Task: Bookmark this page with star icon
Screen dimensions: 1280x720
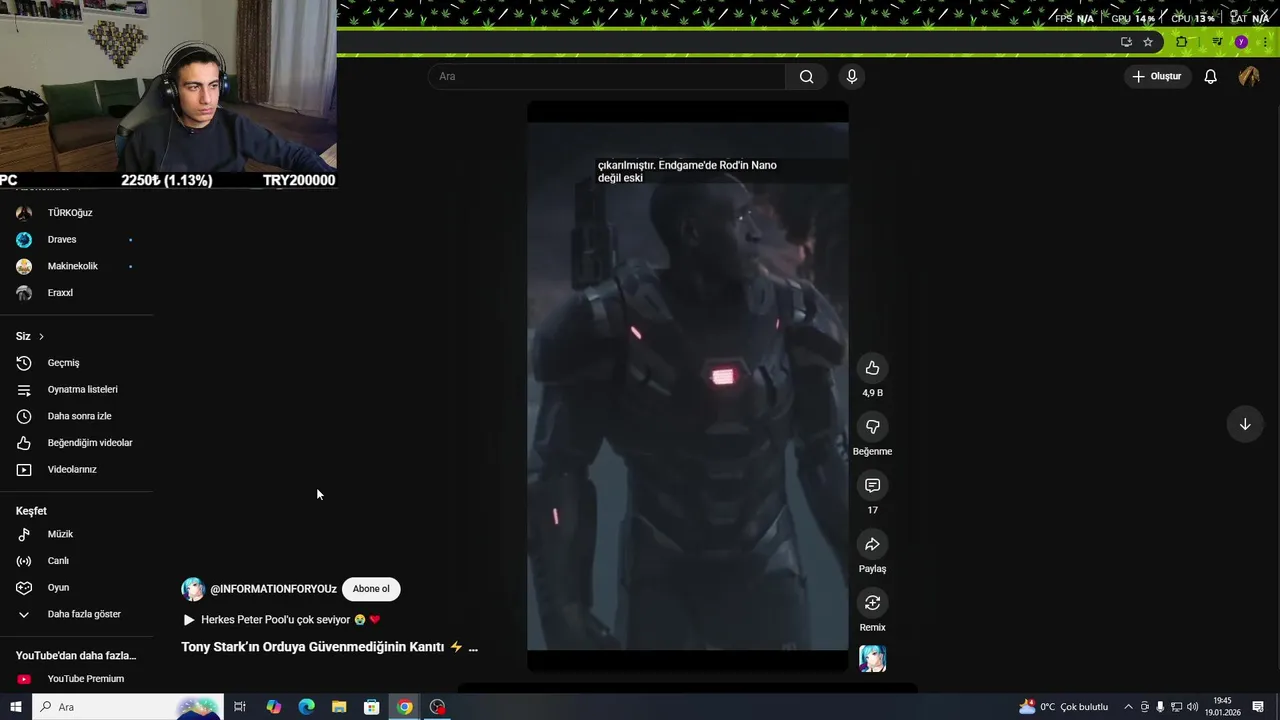Action: tap(1148, 42)
